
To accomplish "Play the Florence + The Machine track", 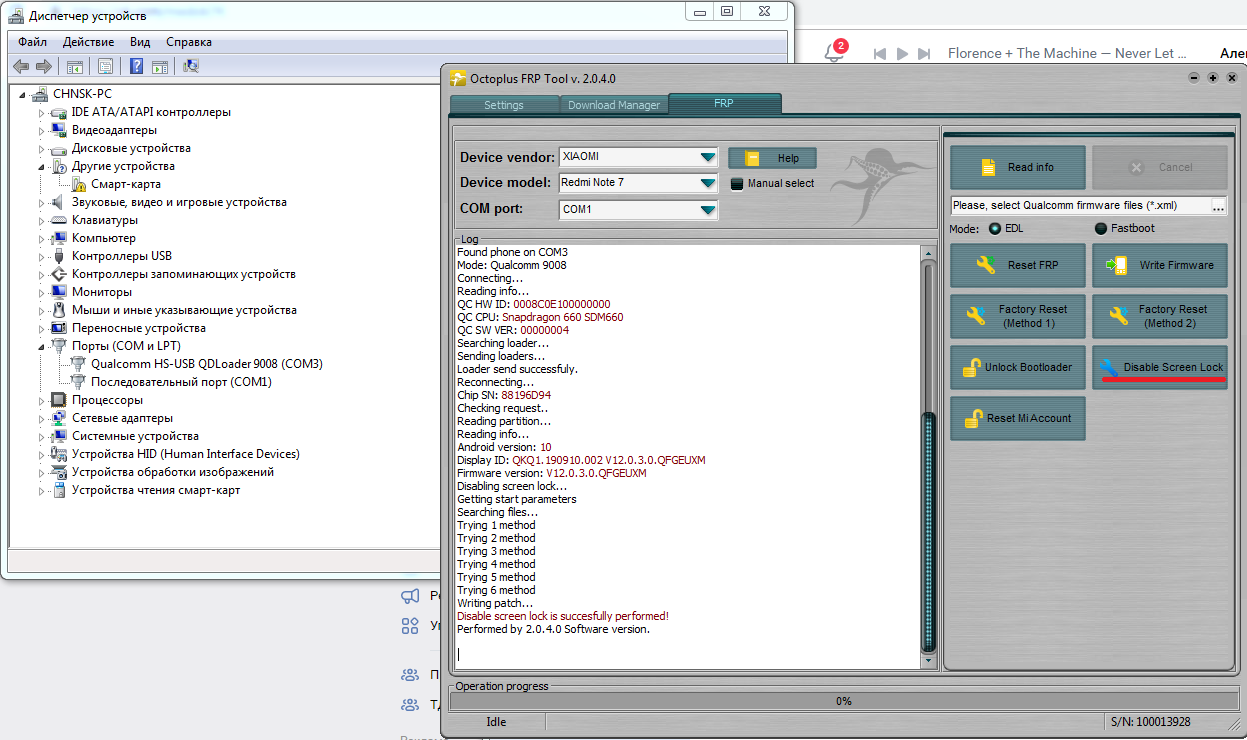I will click(x=902, y=53).
